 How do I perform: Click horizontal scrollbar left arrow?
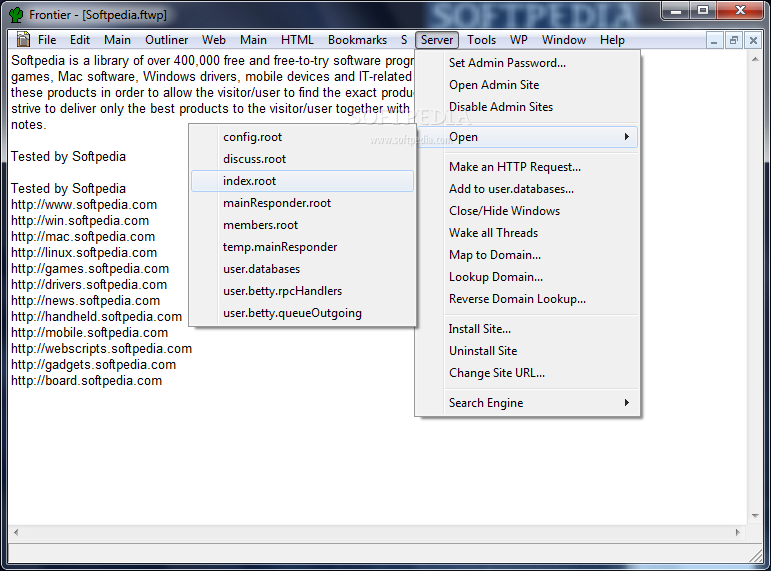(x=16, y=532)
